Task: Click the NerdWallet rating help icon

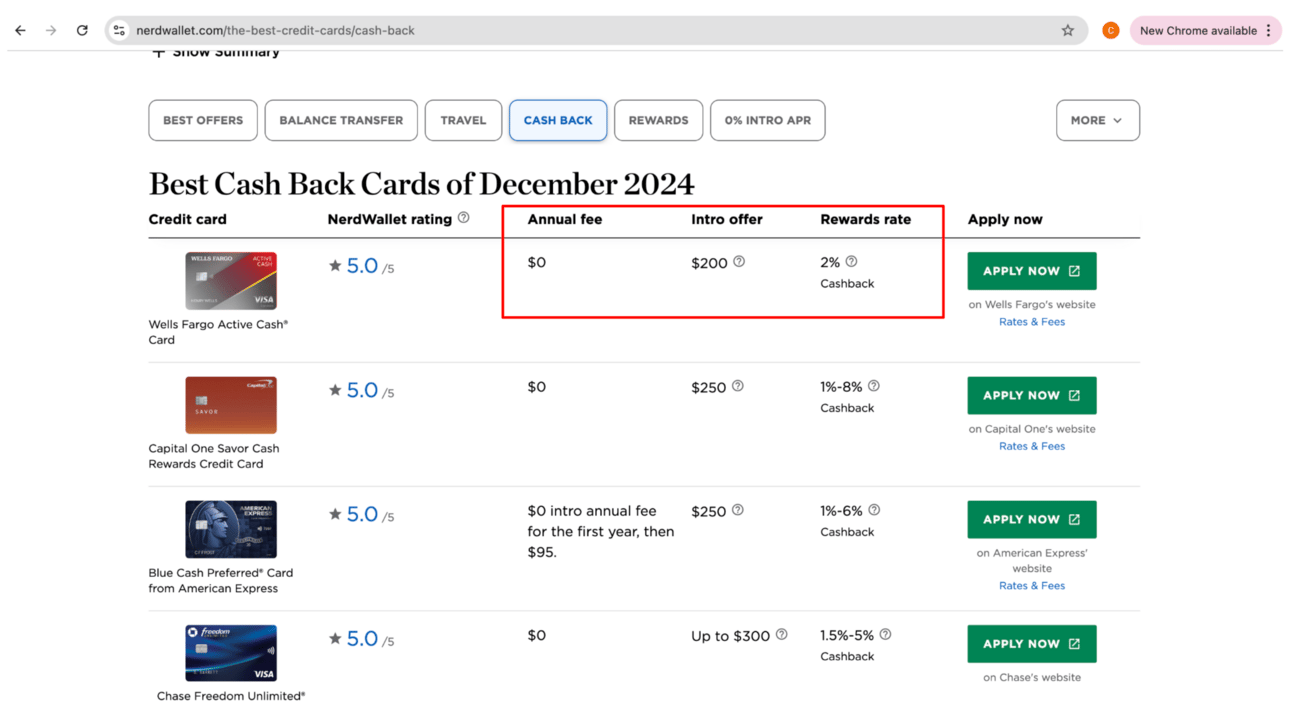Action: pos(463,218)
